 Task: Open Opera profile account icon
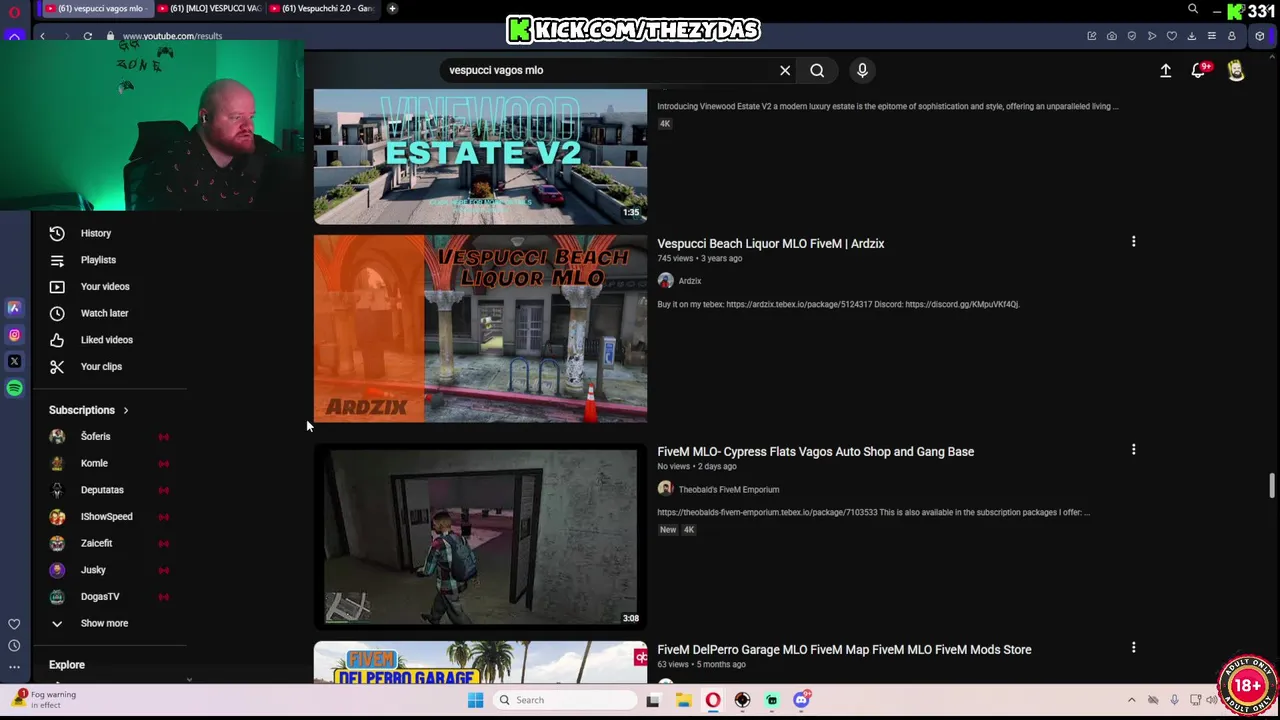(x=1232, y=36)
